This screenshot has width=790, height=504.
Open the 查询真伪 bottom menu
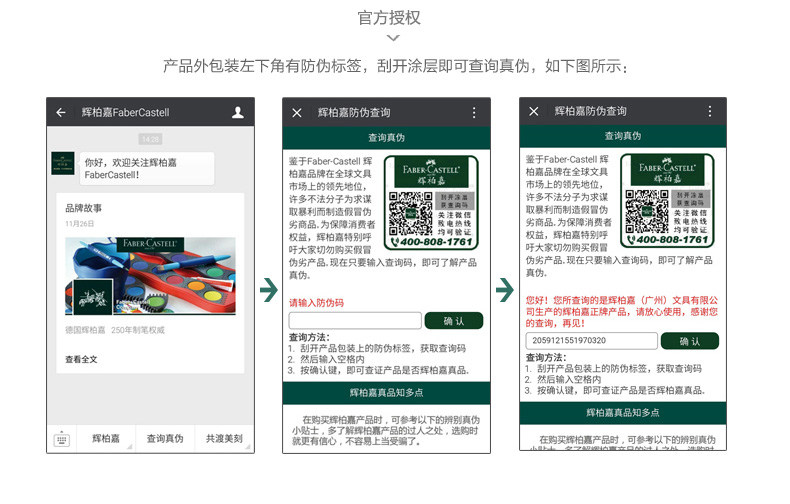165,438
